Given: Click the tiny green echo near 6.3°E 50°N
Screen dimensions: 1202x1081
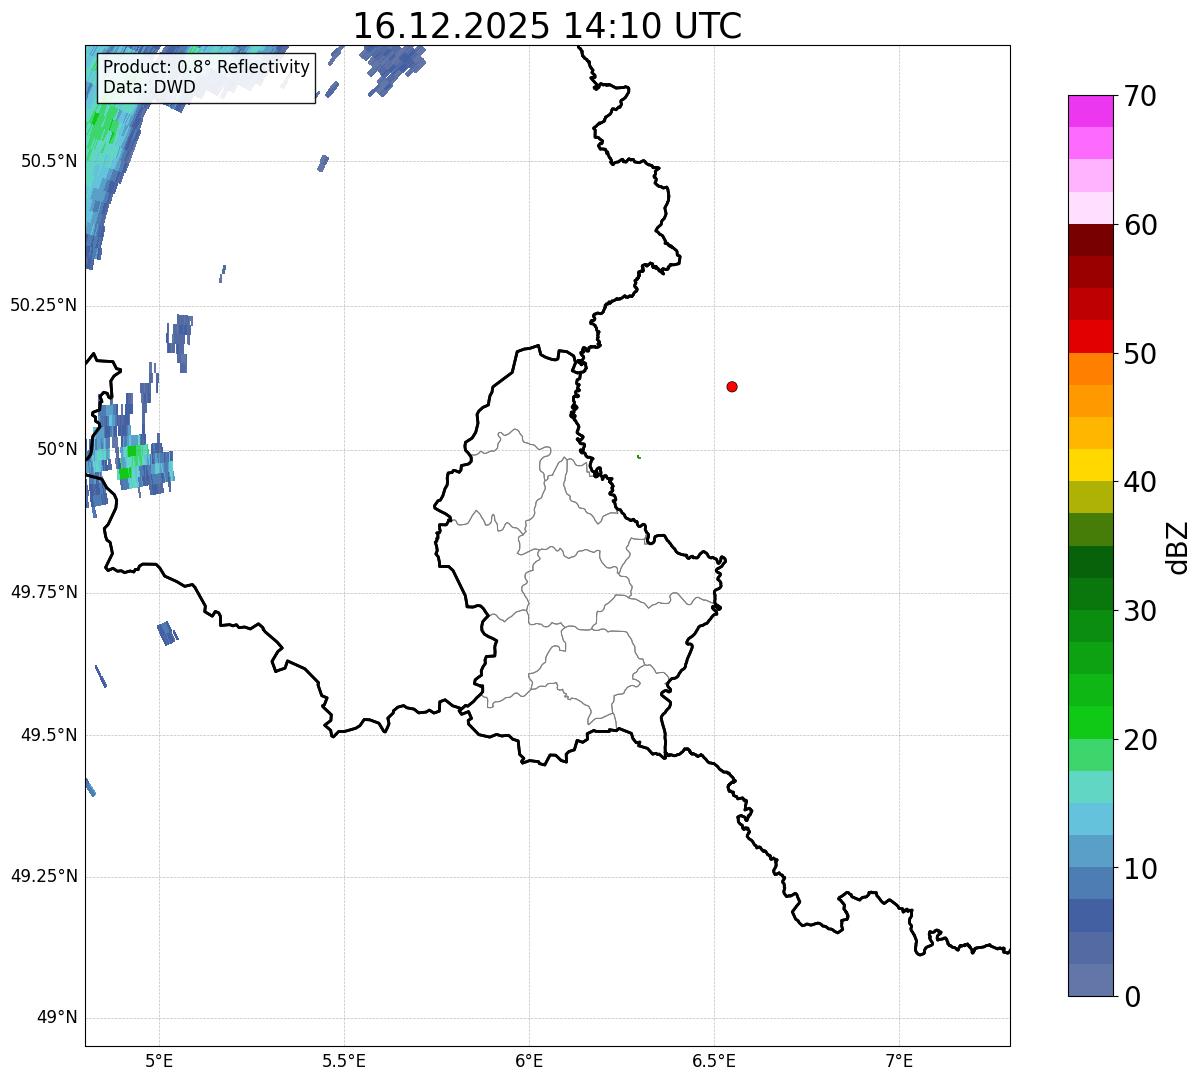Looking at the screenshot, I should coord(639,457).
